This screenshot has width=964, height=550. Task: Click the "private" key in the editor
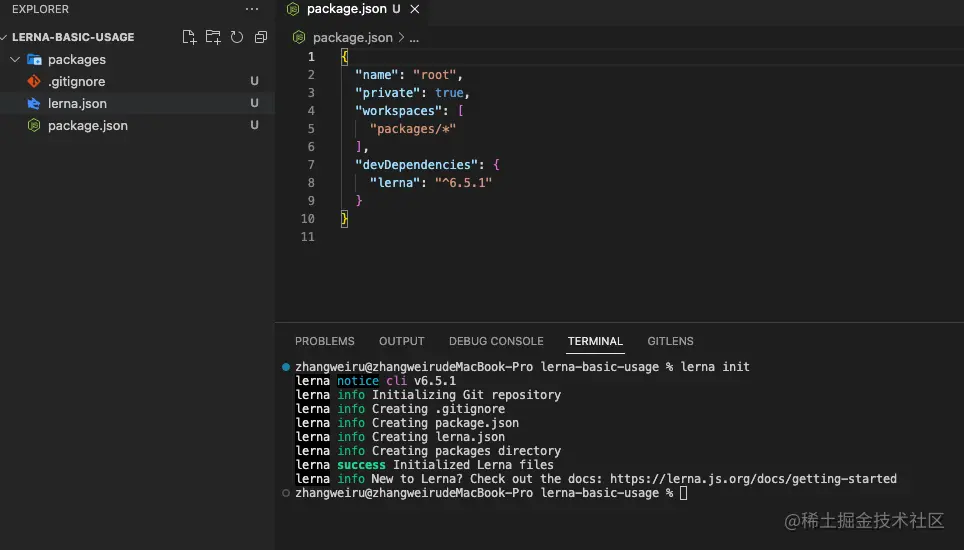(387, 93)
